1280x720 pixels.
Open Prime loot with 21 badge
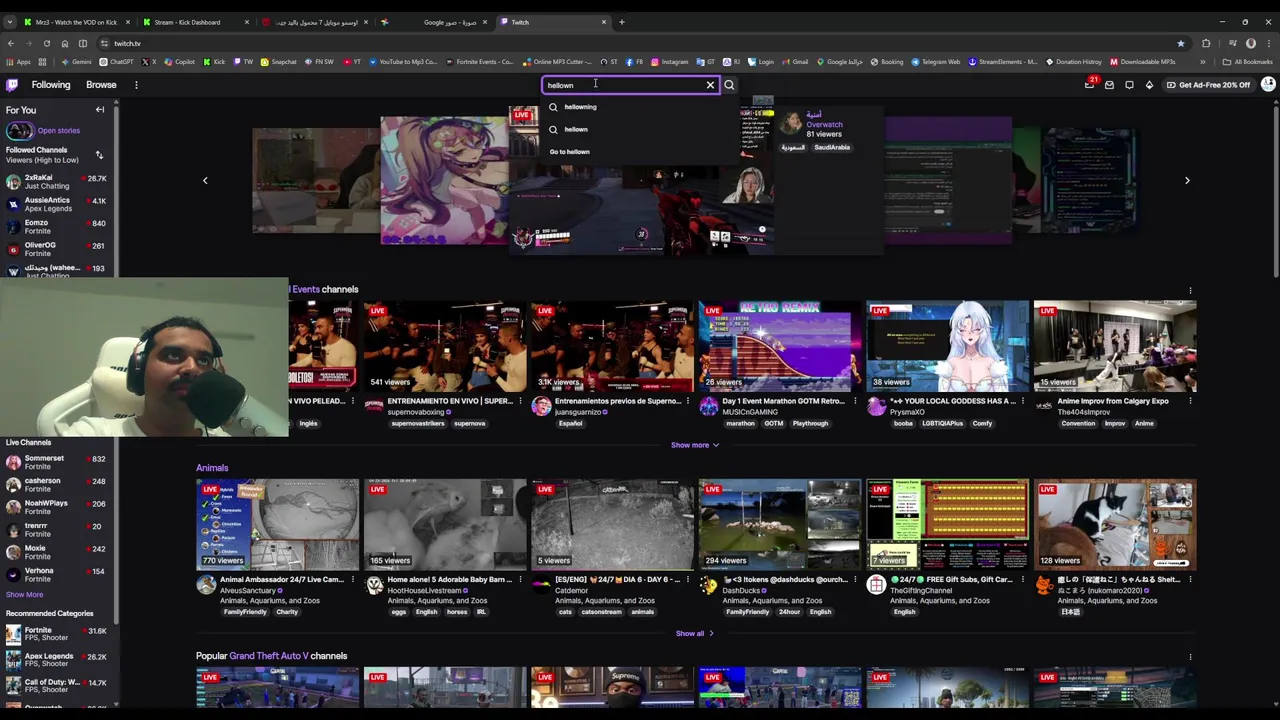1090,85
